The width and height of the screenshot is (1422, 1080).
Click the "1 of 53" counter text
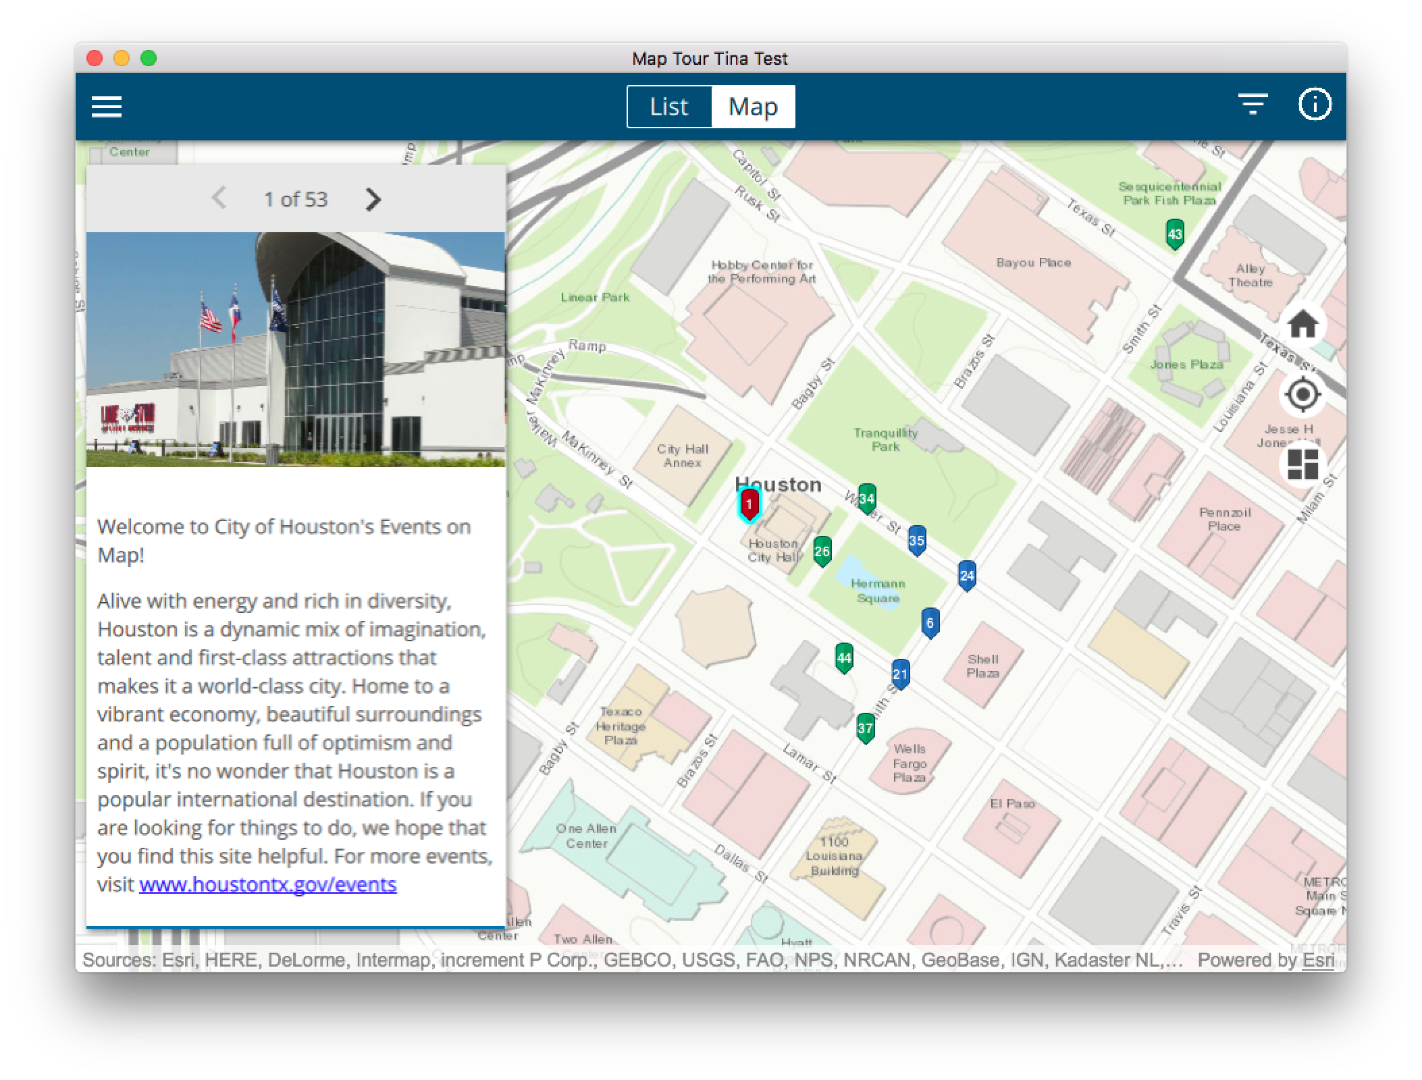[x=296, y=199]
